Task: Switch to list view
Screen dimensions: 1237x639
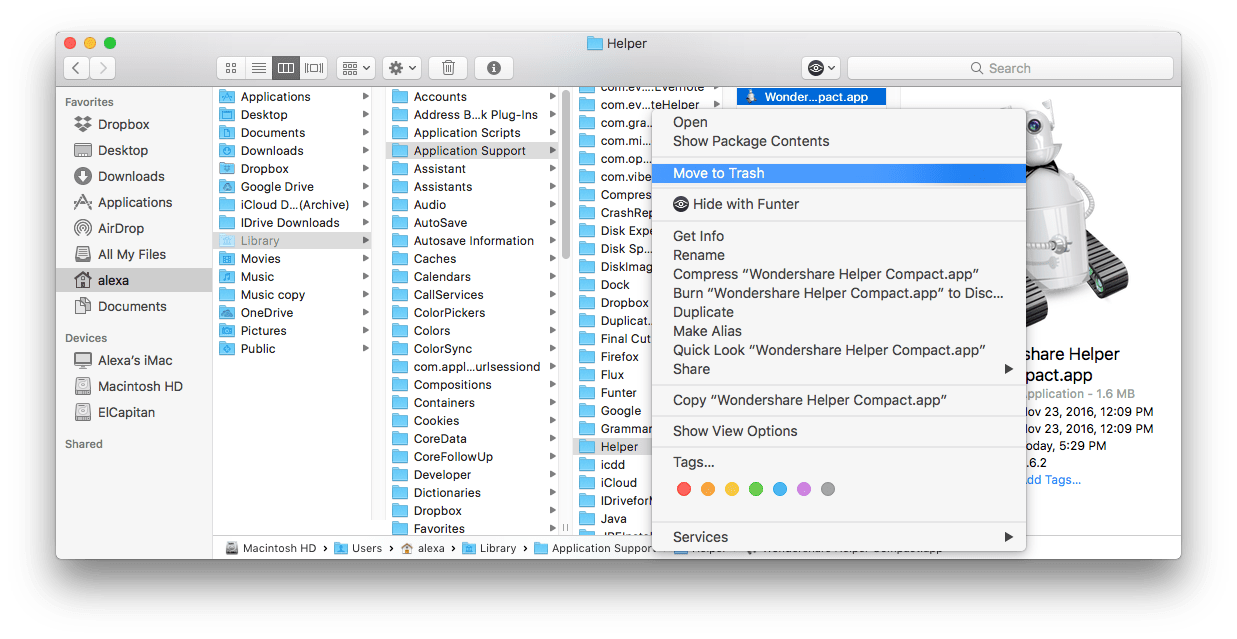Action: click(x=258, y=67)
